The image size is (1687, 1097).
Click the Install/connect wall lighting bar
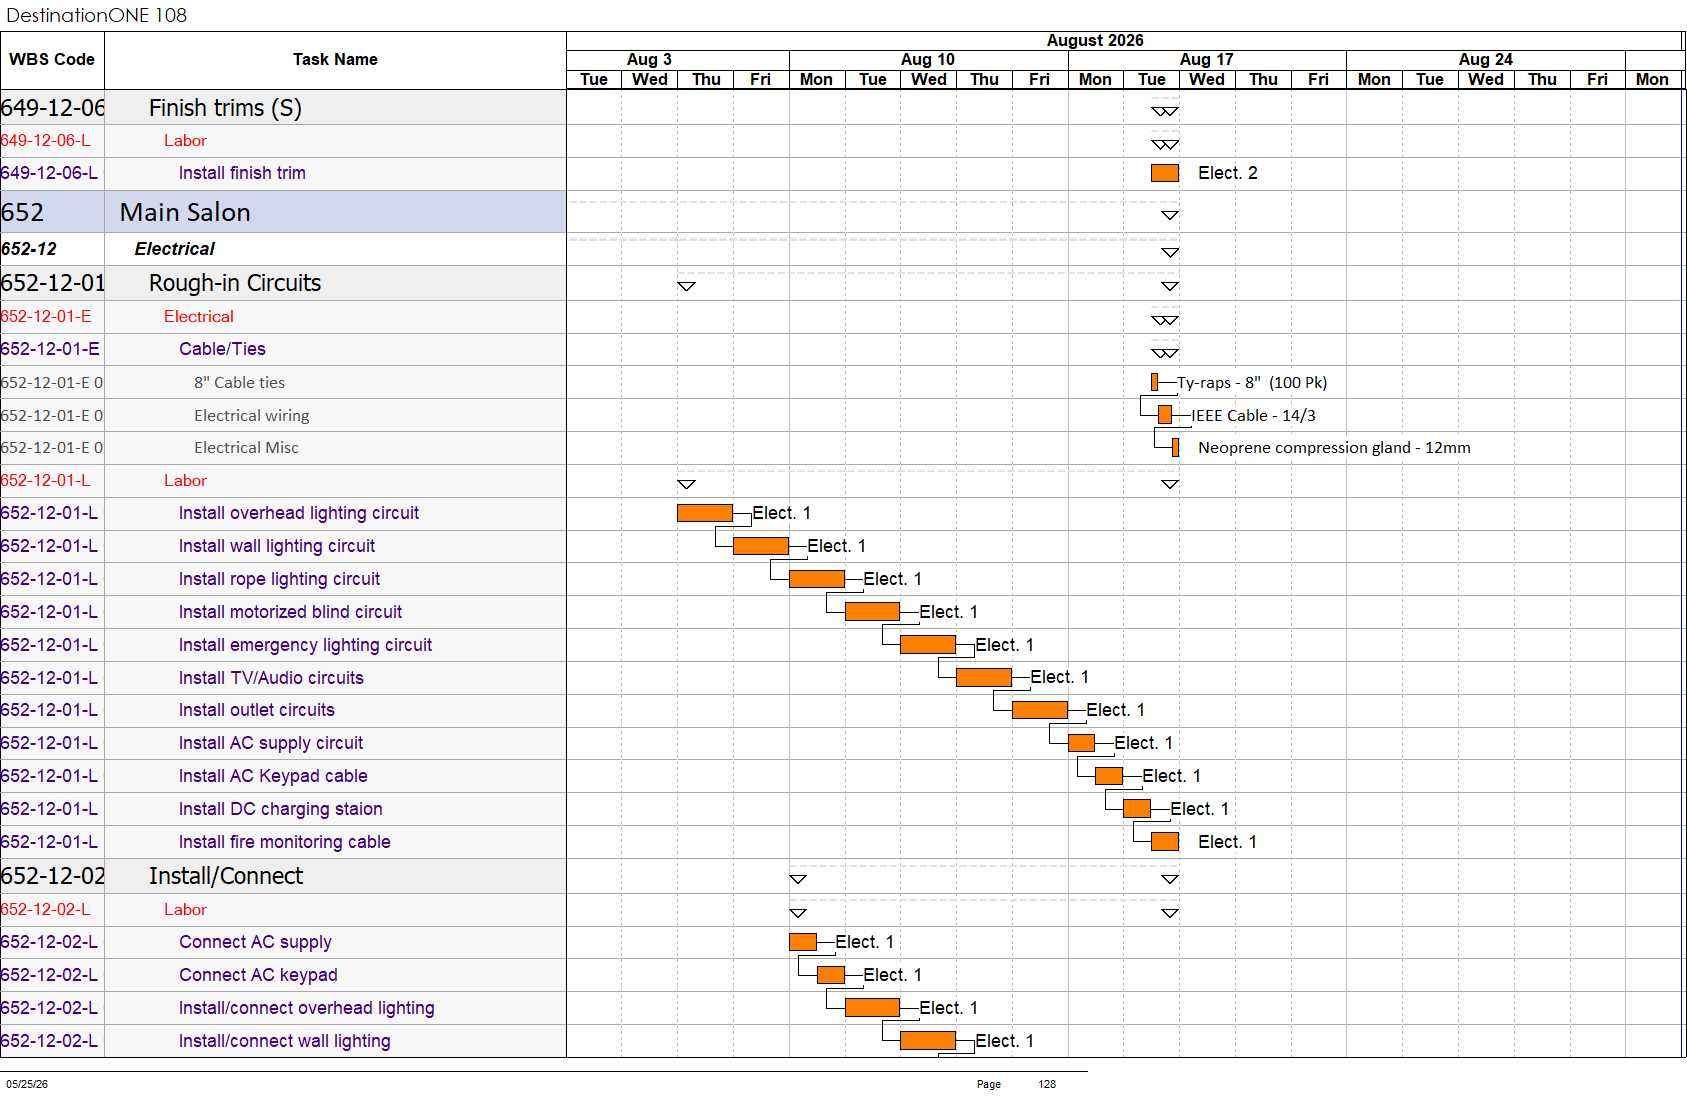[x=928, y=1041]
